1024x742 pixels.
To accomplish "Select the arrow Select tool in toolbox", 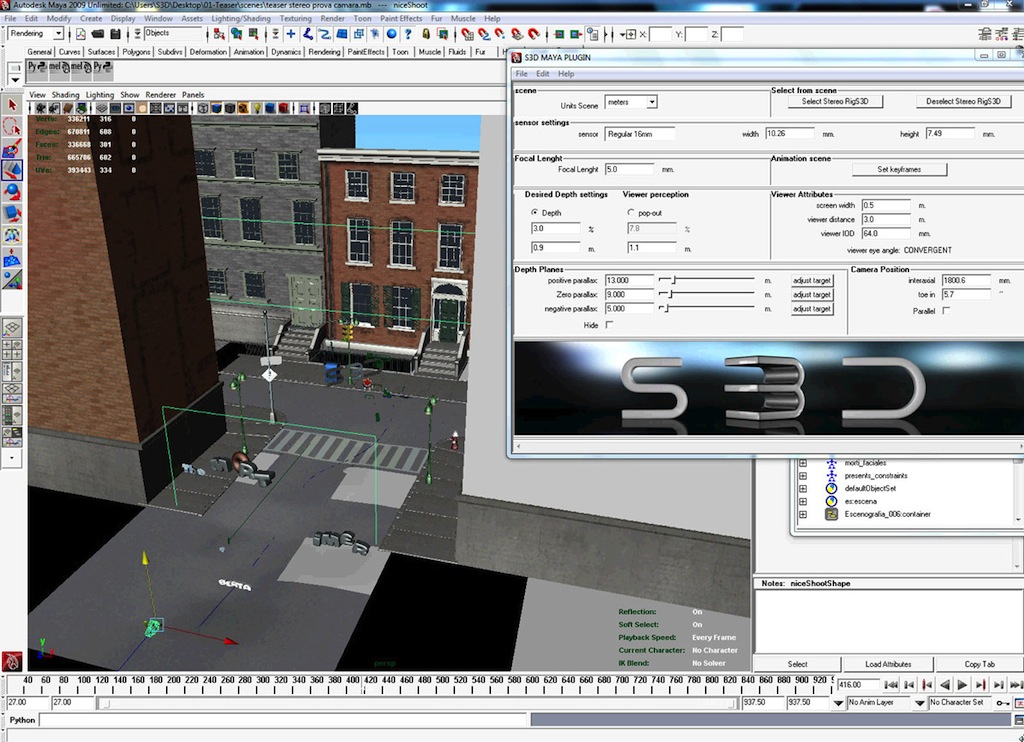I will pos(12,105).
